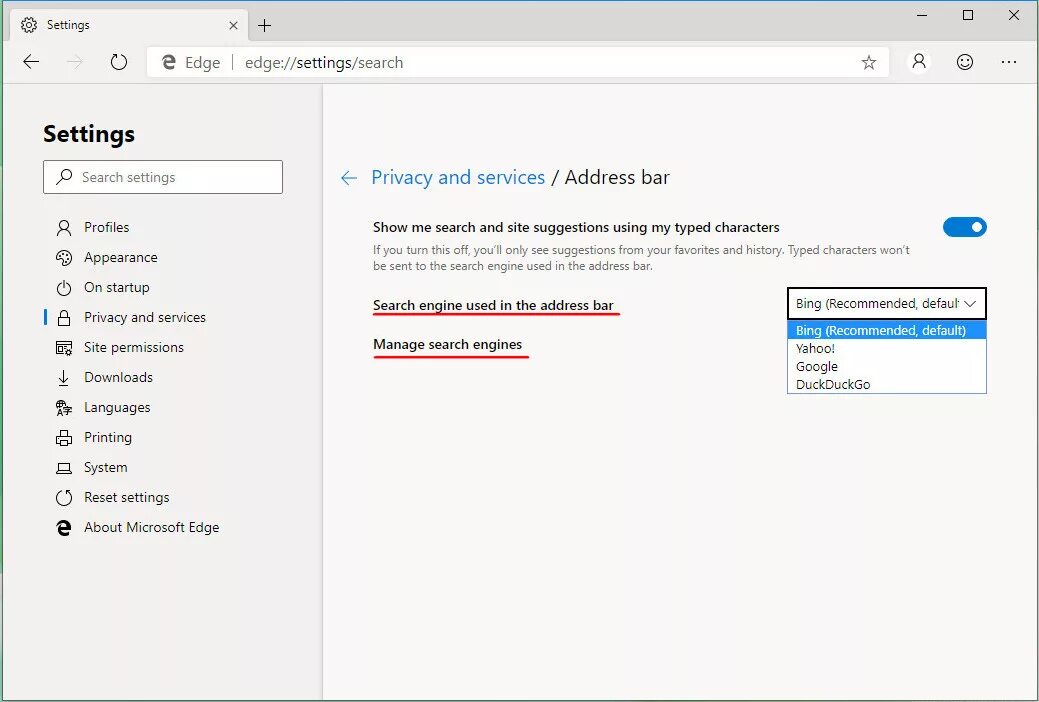Toggle off search and site suggestions switch
The height and width of the screenshot is (702, 1039).
click(x=964, y=227)
